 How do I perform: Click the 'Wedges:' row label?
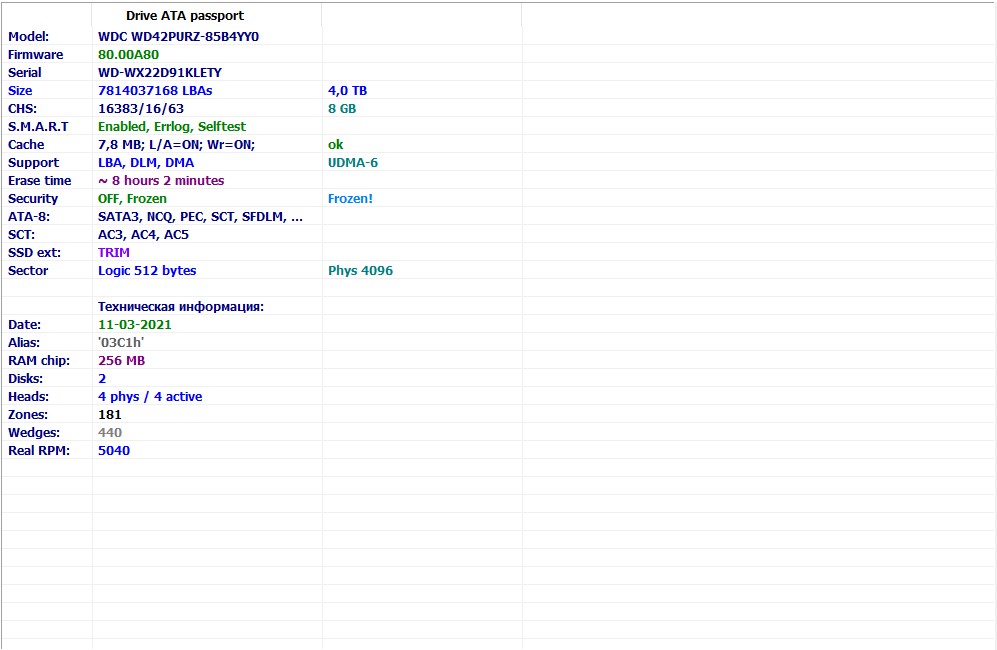(34, 432)
